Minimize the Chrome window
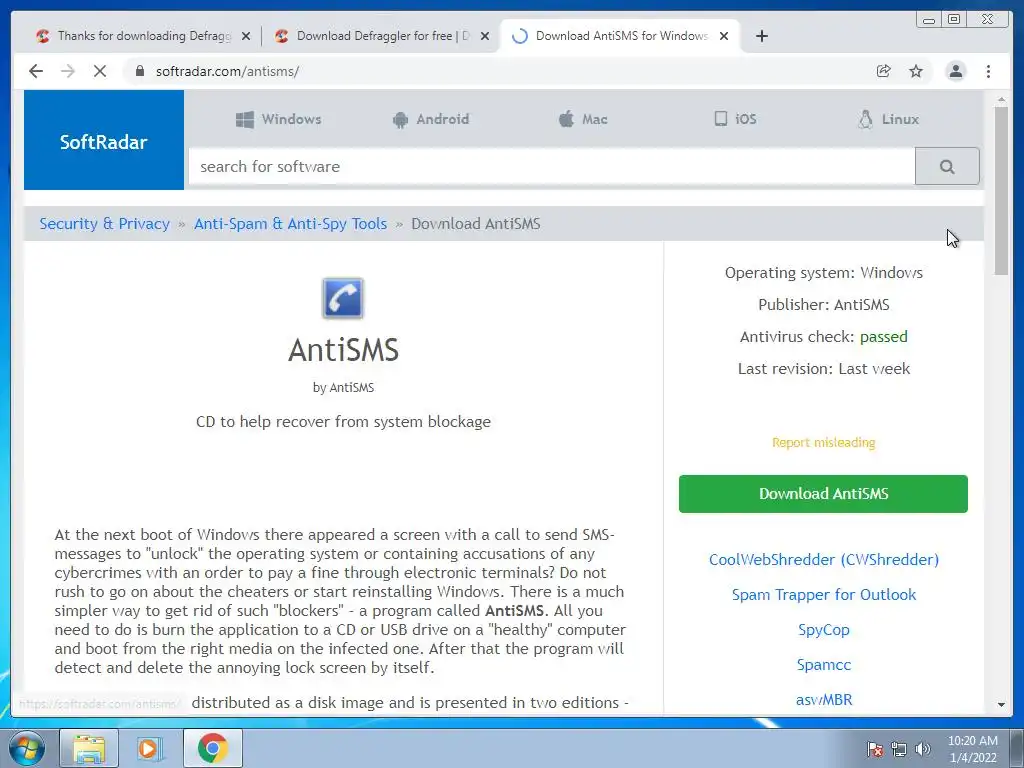Viewport: 1024px width, 768px height. (928, 20)
